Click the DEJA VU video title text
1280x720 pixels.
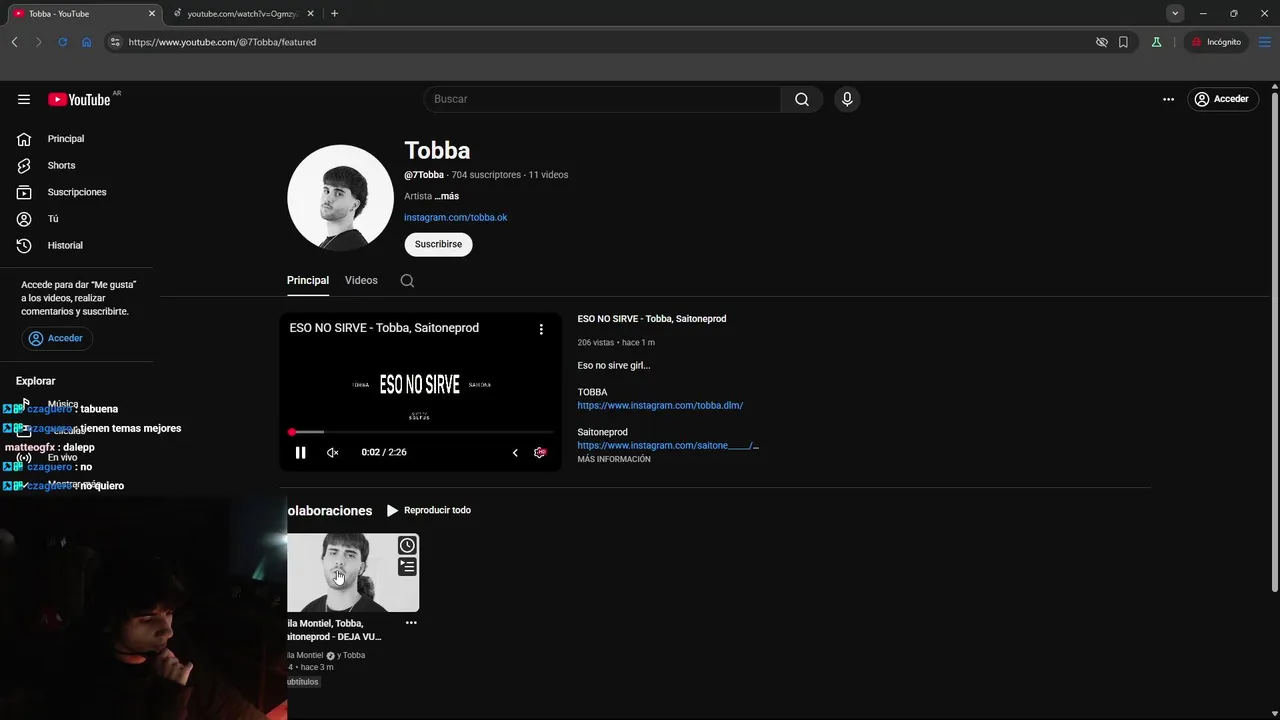[334, 630]
